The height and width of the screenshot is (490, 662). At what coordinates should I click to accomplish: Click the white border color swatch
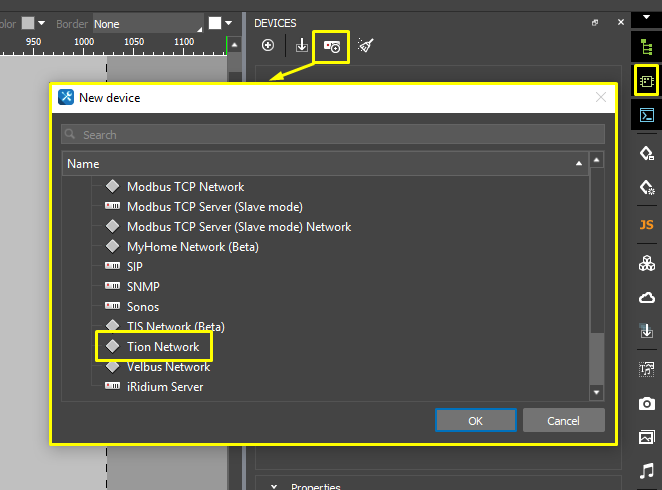tap(214, 23)
